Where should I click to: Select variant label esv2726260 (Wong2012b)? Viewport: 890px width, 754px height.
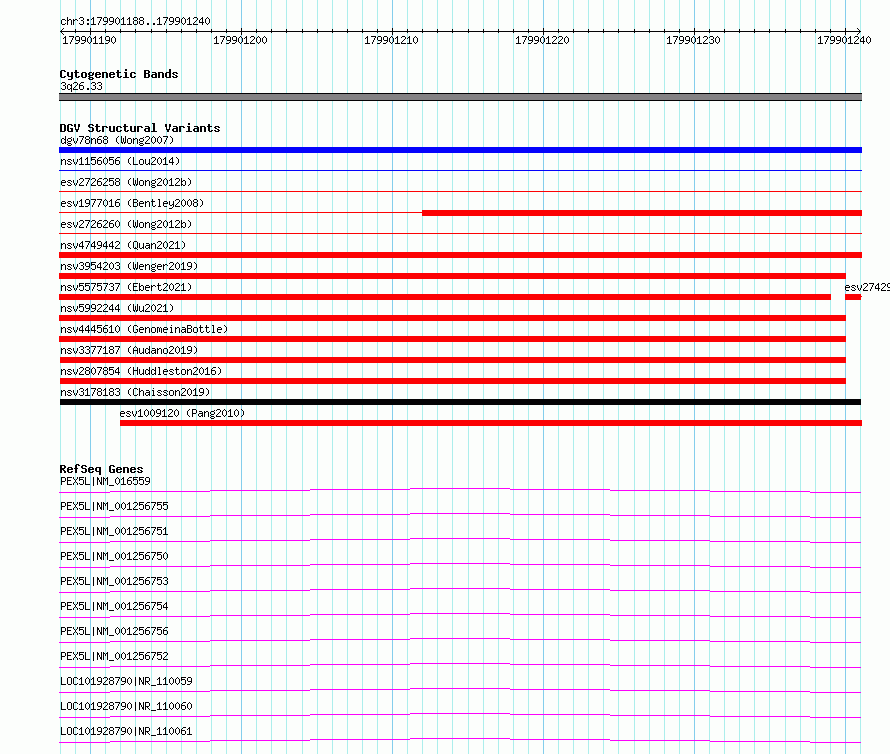[126, 224]
